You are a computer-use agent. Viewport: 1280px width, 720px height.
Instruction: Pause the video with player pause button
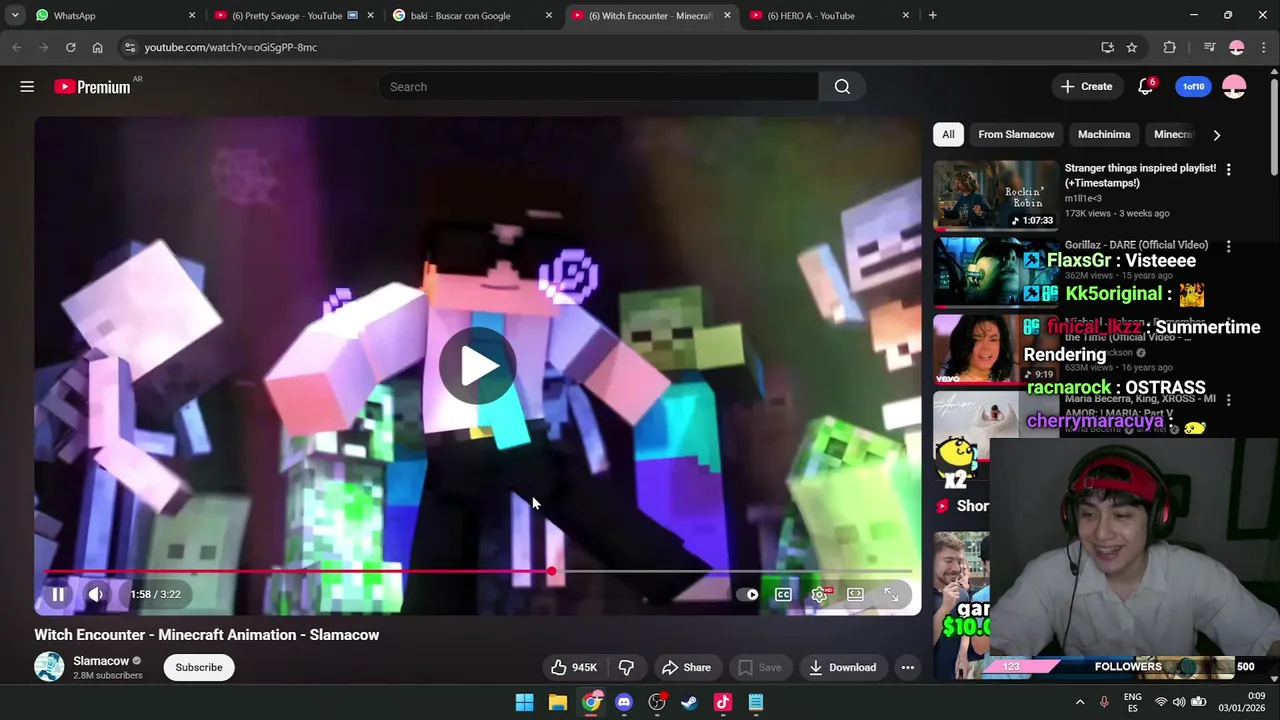tap(58, 594)
